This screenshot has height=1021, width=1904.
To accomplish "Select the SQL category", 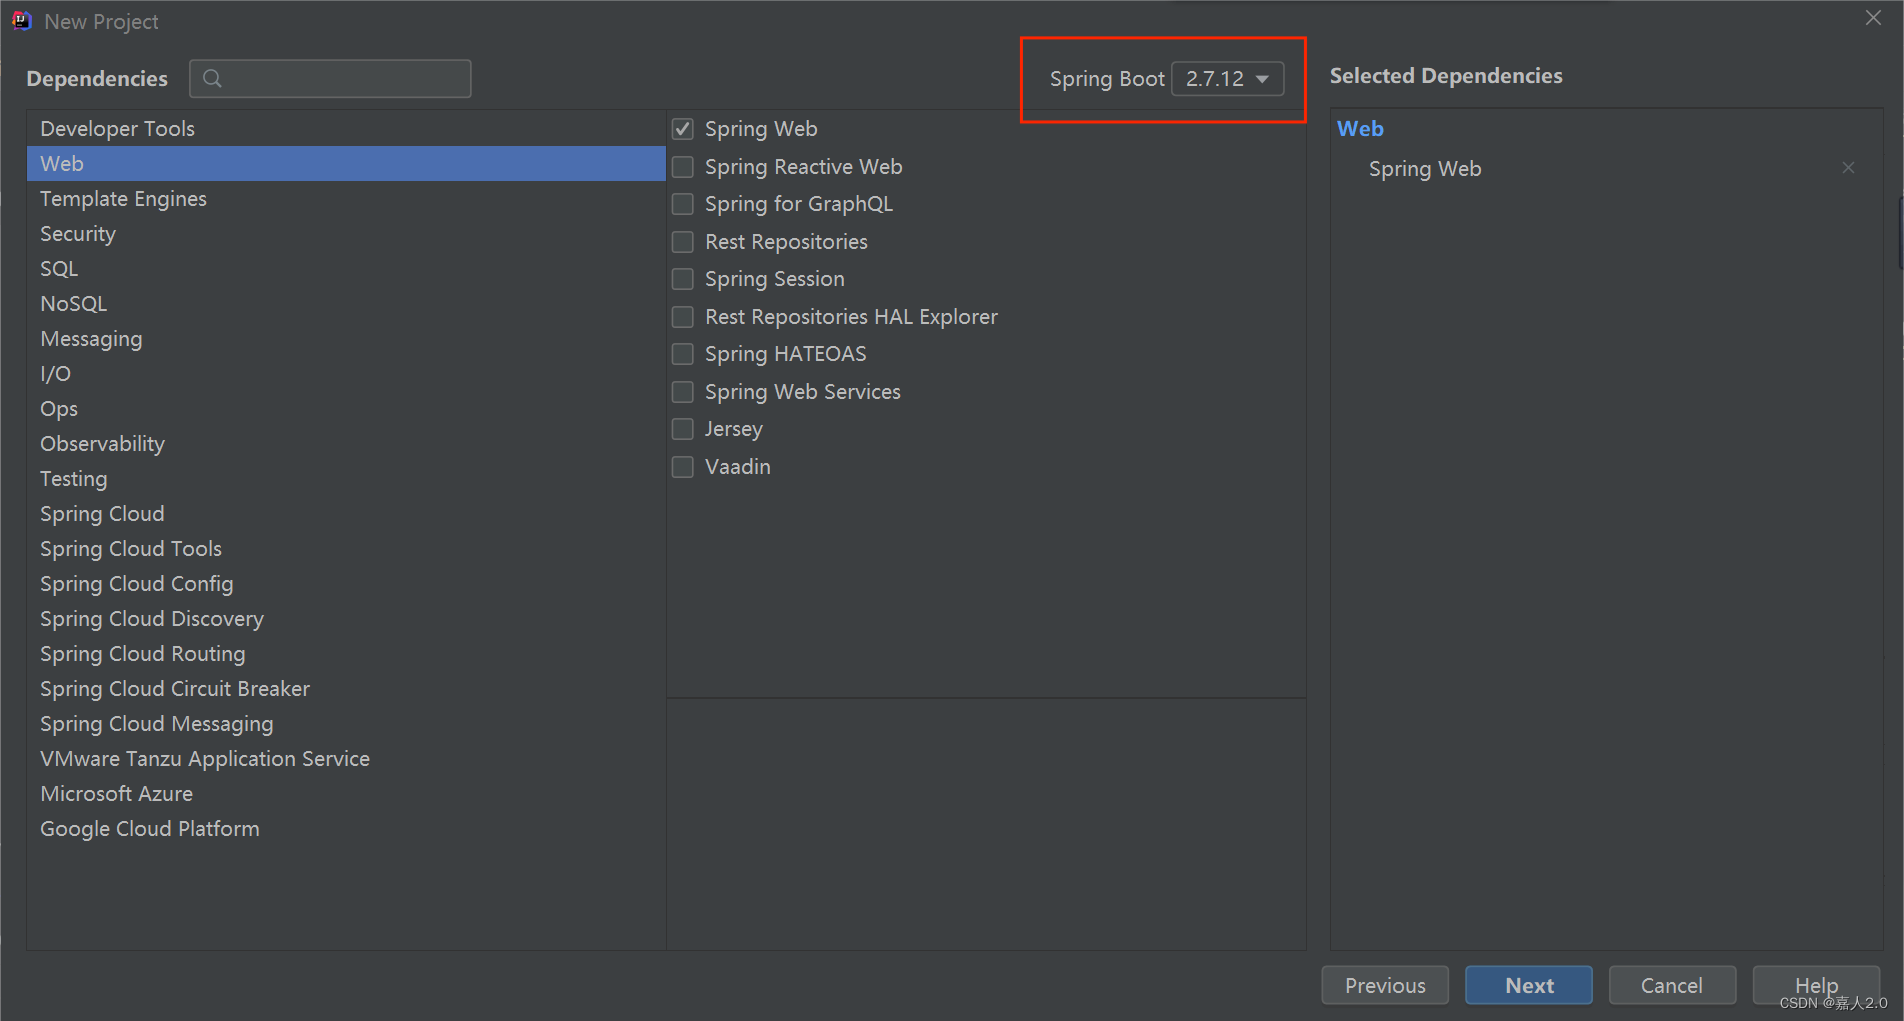I will (x=346, y=268).
